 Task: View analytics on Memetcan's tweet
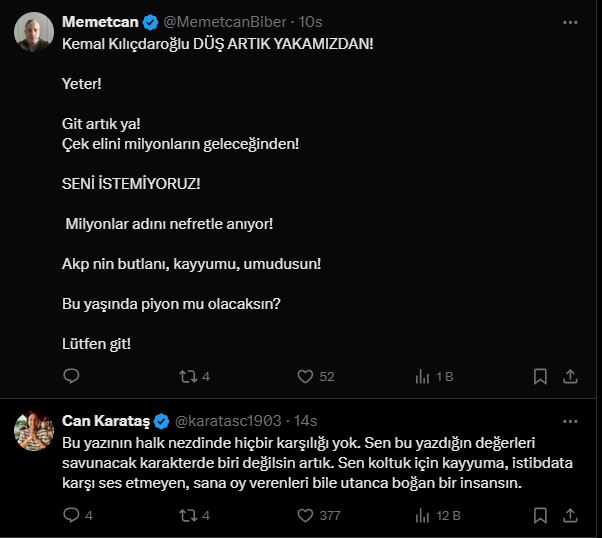(422, 376)
